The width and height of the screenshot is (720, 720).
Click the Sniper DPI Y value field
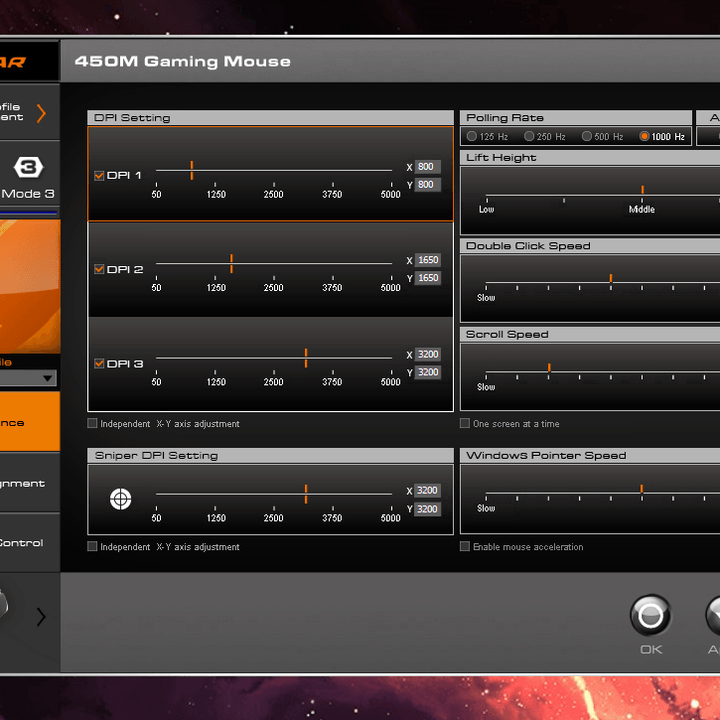coord(428,509)
